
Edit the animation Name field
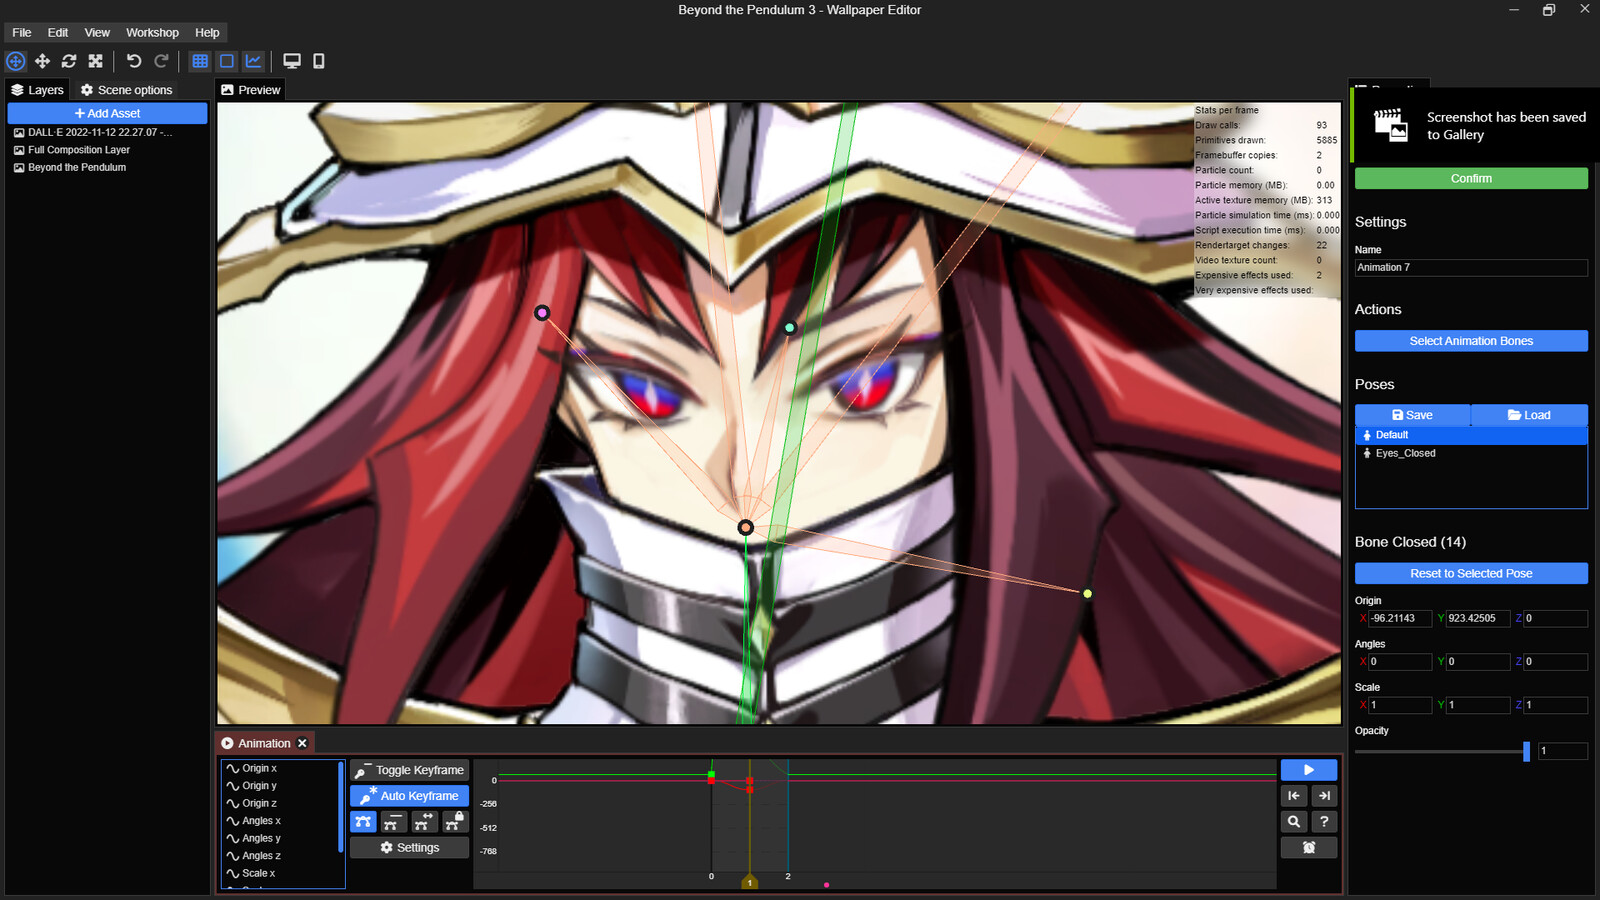(1471, 267)
